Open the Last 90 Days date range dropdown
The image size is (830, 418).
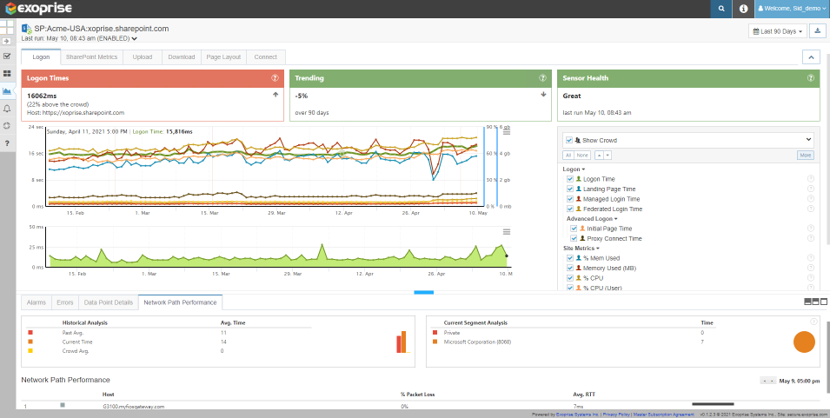pyautogui.click(x=778, y=31)
